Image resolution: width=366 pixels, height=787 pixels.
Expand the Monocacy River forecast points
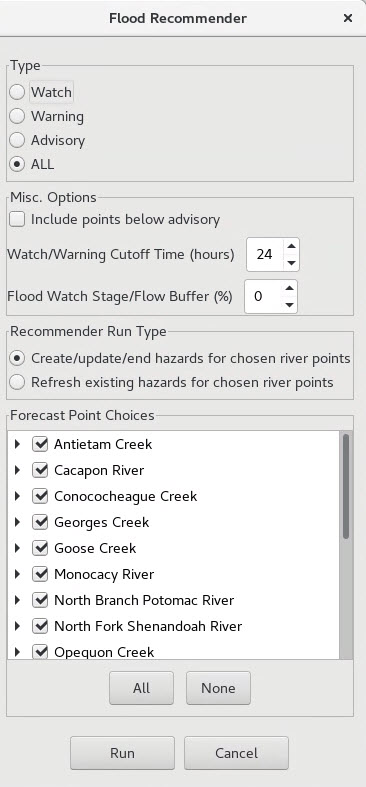coord(18,574)
